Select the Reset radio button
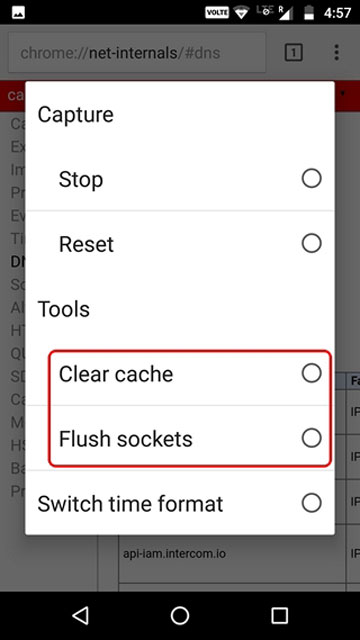 coord(311,243)
